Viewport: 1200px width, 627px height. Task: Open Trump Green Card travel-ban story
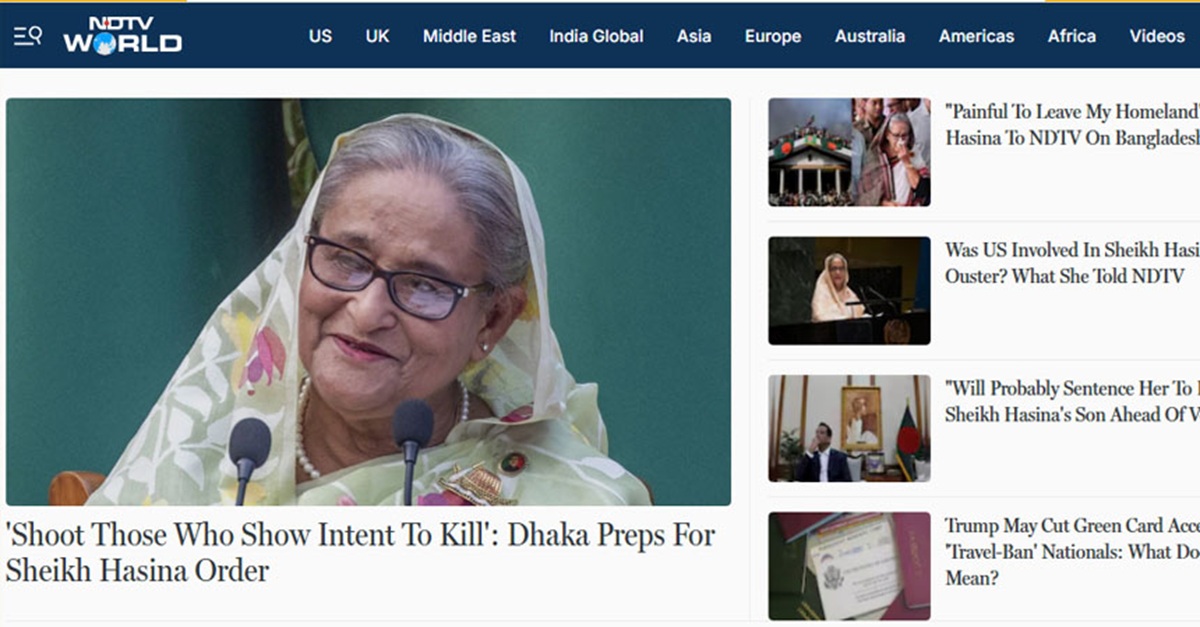click(1072, 552)
